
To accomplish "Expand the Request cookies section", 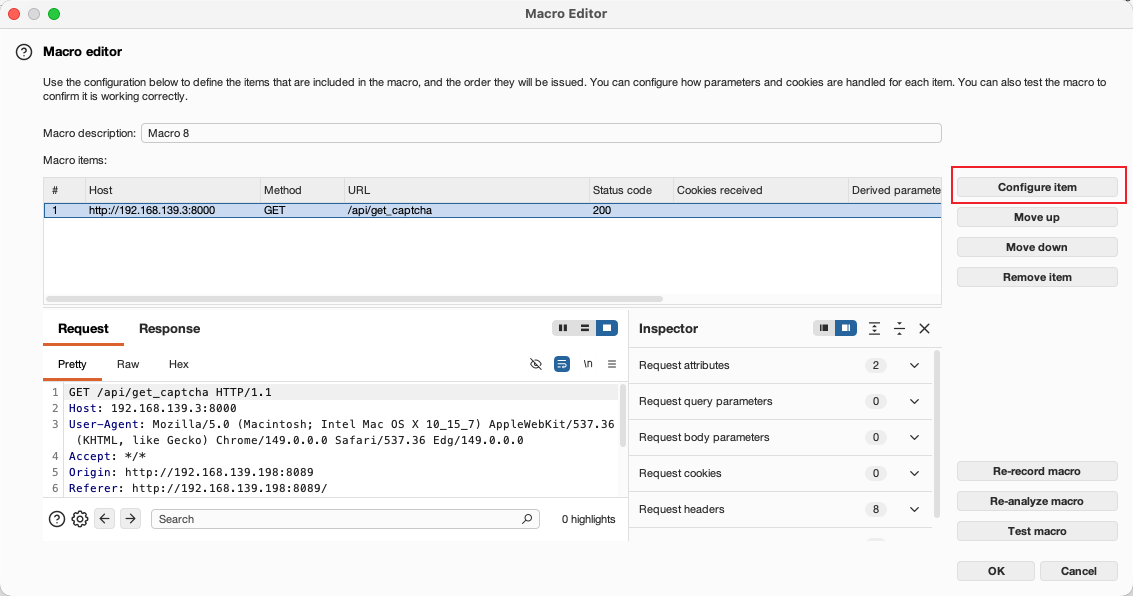I will tap(914, 474).
